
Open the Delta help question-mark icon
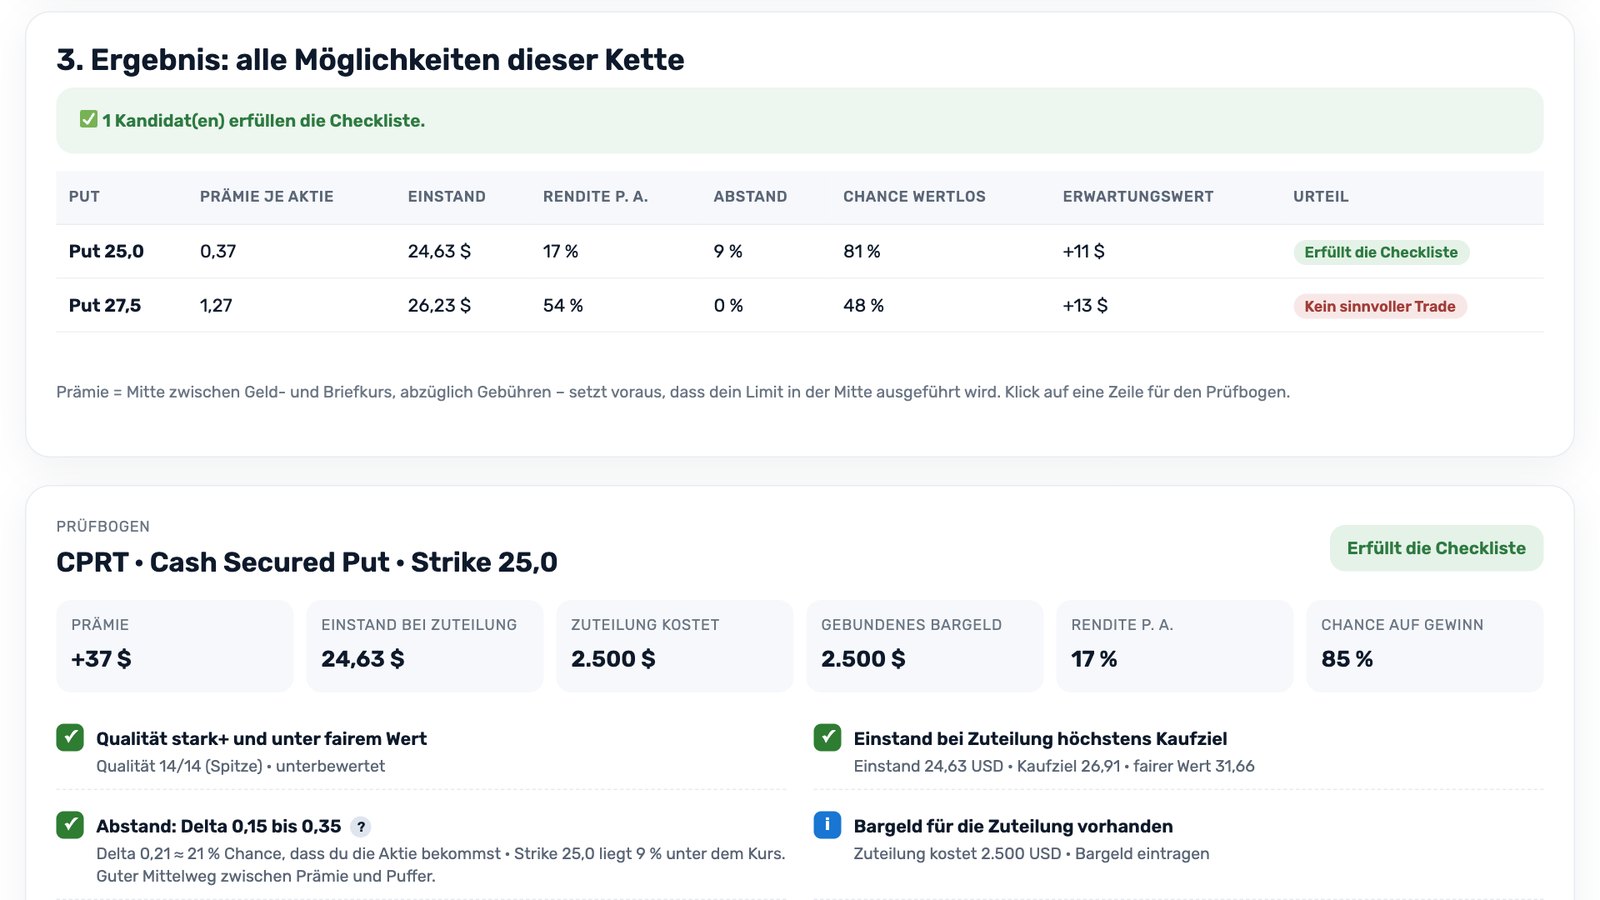pos(361,827)
